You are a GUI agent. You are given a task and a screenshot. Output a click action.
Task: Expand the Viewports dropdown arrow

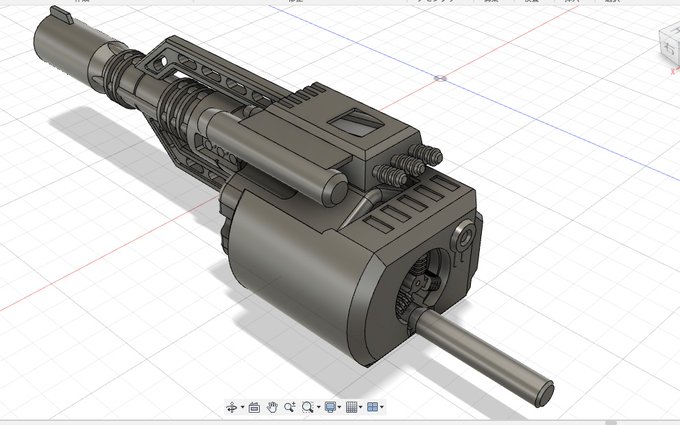coord(382,407)
